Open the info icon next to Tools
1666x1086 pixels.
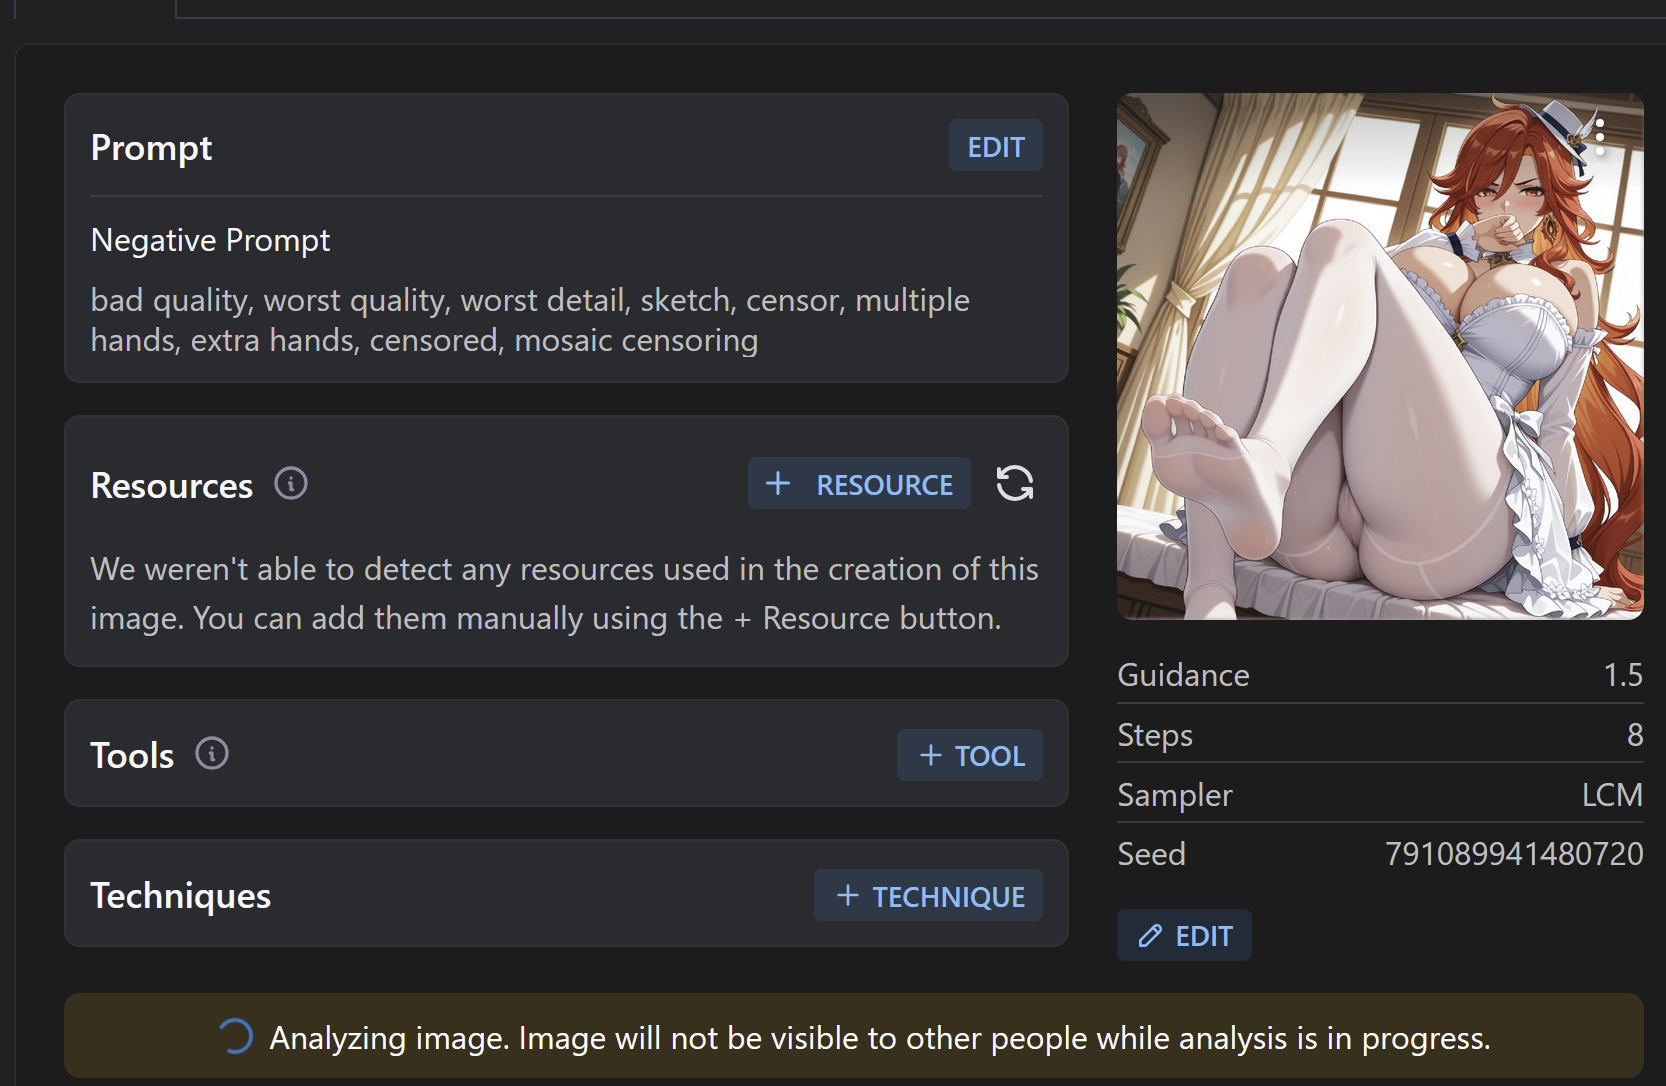(212, 754)
